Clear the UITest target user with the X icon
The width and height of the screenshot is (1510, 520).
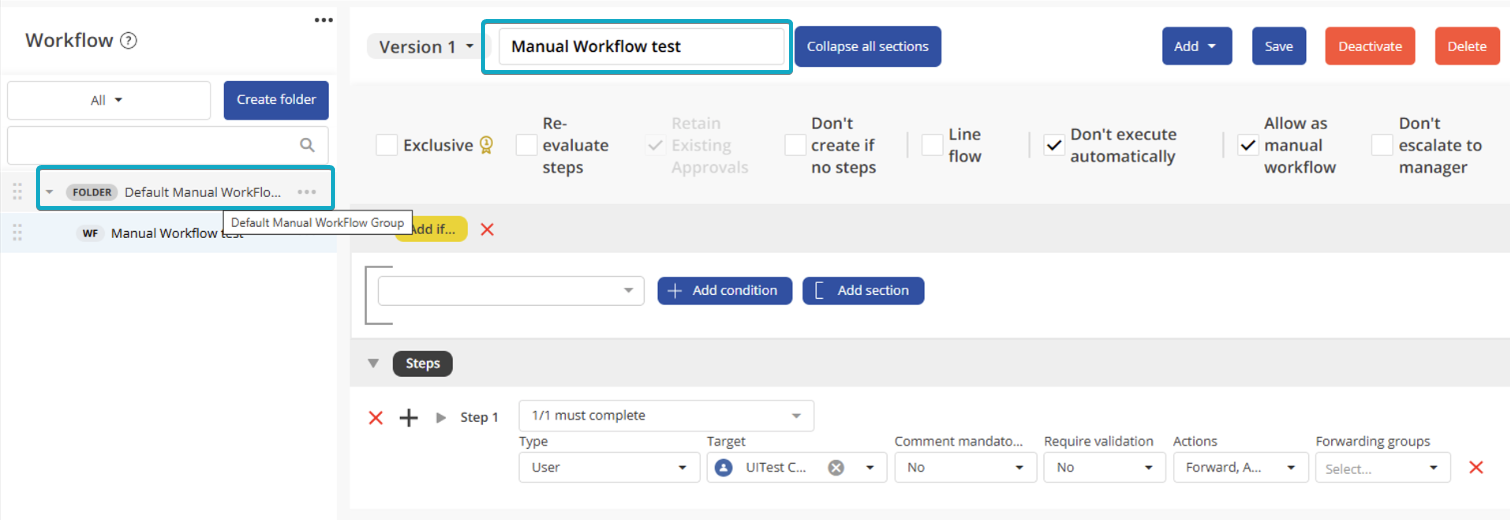836,467
